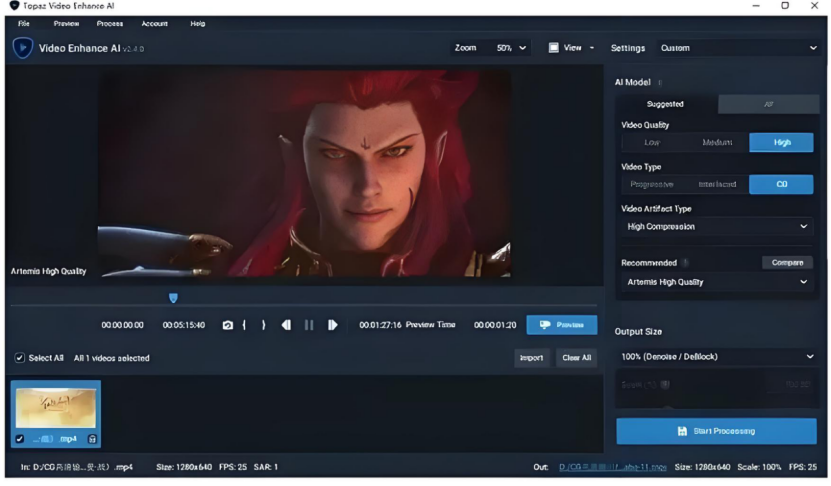The width and height of the screenshot is (831, 486).
Task: Switch to the Suggested AI model tab
Action: tap(666, 104)
